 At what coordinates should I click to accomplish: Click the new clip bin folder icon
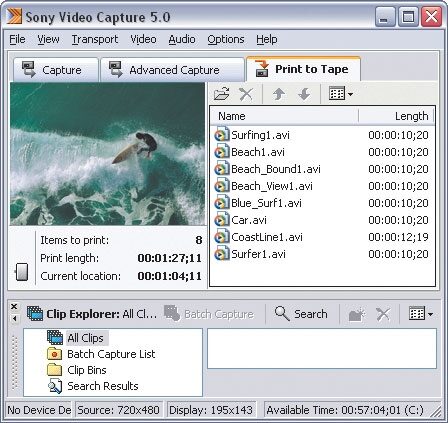(x=357, y=314)
